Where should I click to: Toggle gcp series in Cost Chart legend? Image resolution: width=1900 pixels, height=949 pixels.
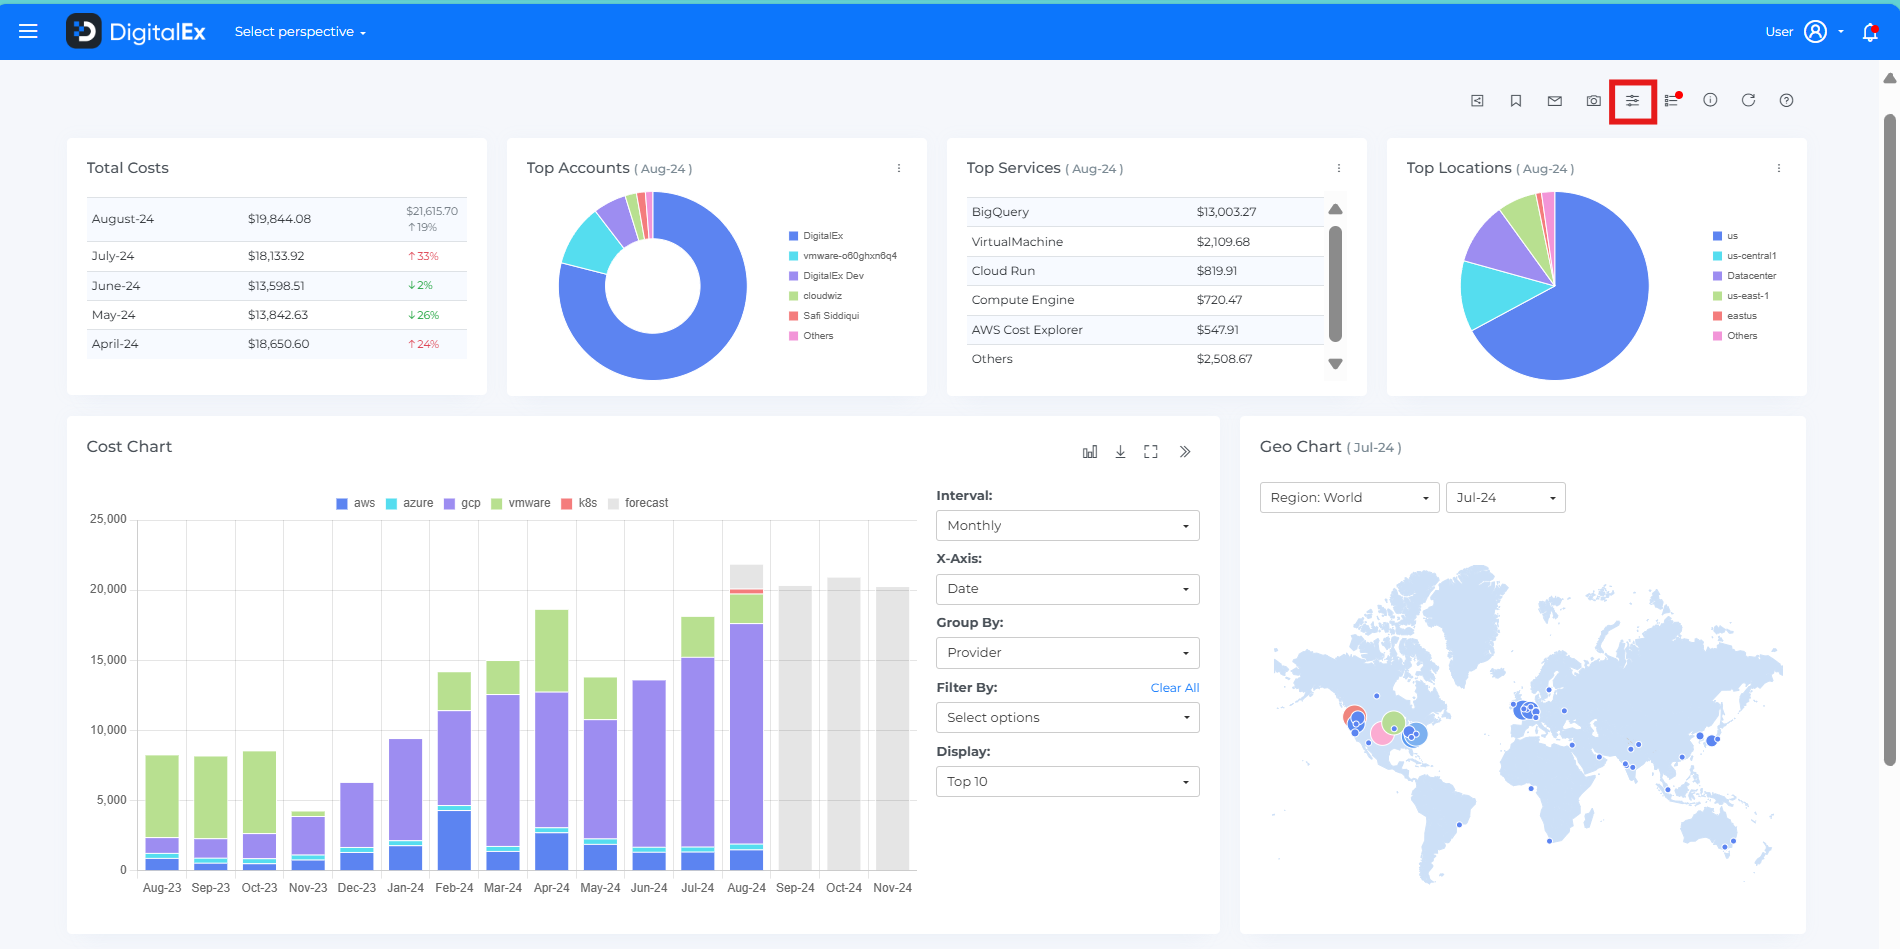[x=462, y=503]
